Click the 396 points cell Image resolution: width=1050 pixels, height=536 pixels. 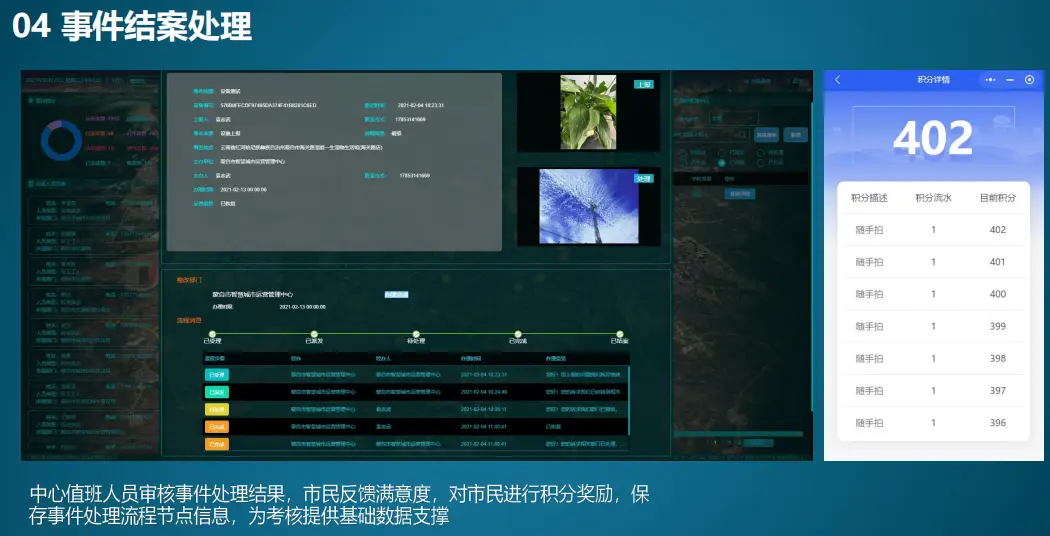(998, 423)
